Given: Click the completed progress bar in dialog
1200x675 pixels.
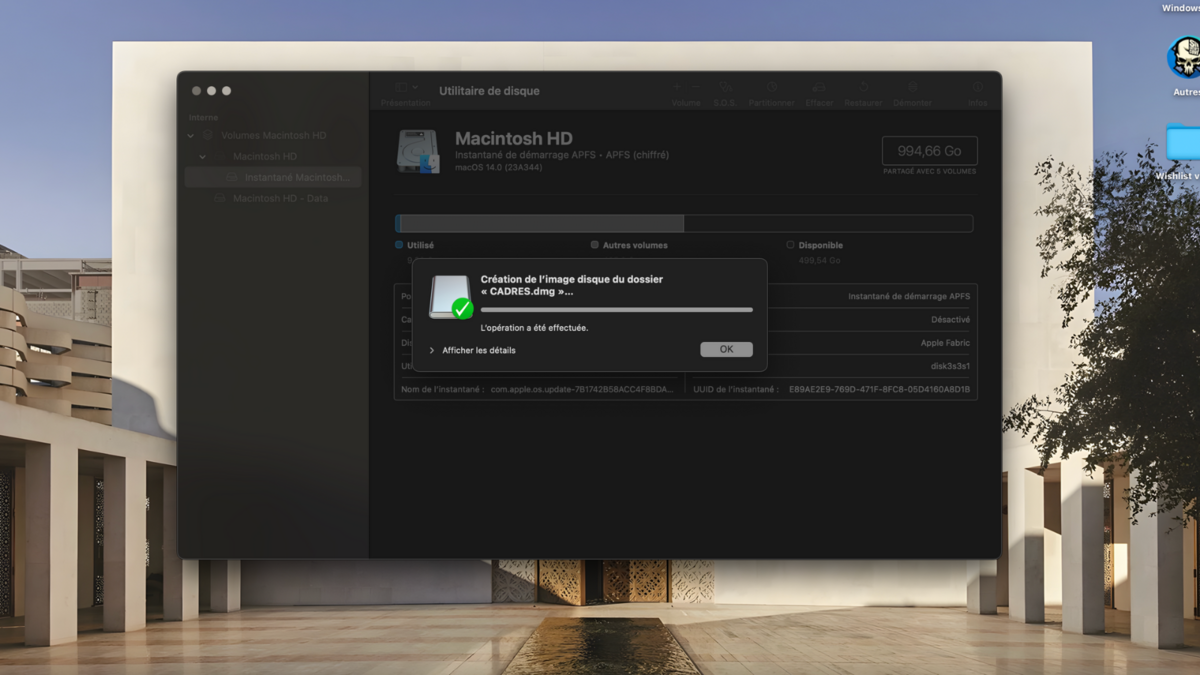Looking at the screenshot, I should (616, 310).
